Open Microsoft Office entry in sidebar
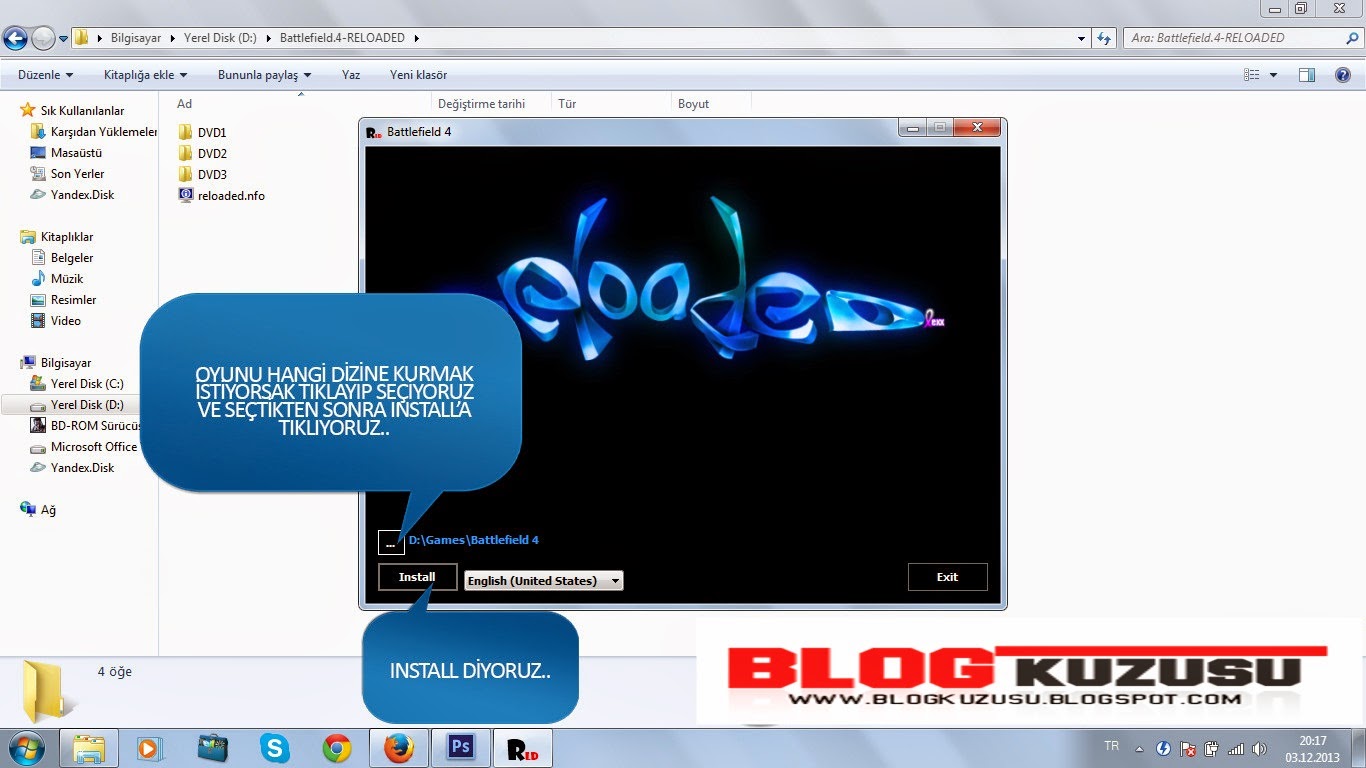 click(84, 447)
